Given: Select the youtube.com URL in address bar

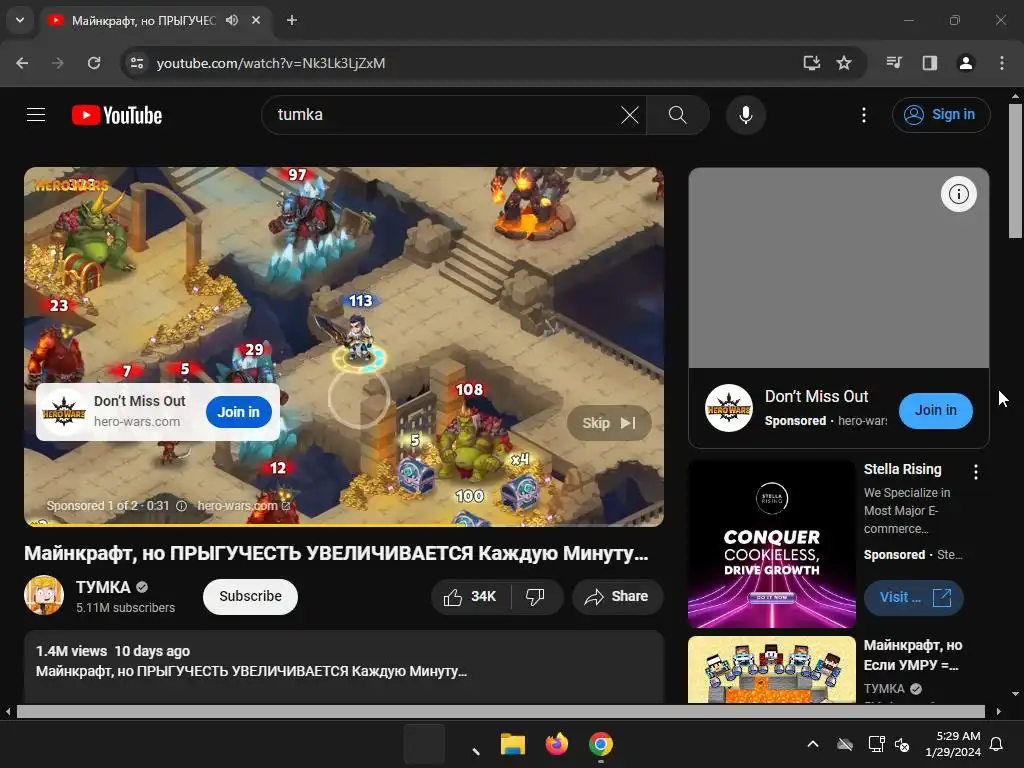Looking at the screenshot, I should [271, 63].
